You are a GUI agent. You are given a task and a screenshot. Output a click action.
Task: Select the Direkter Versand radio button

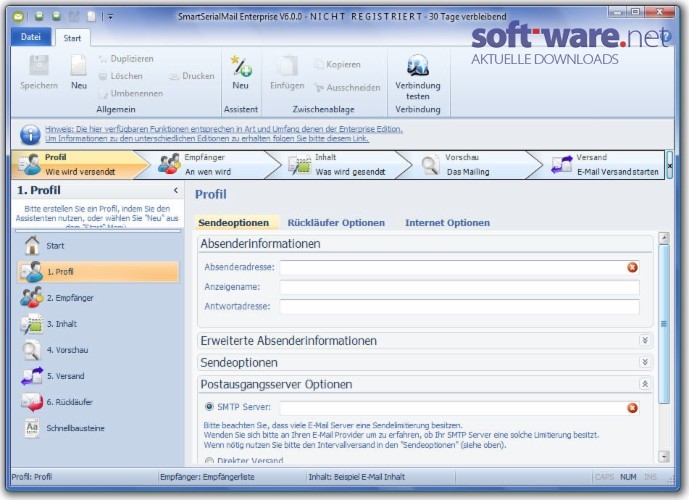pos(209,460)
